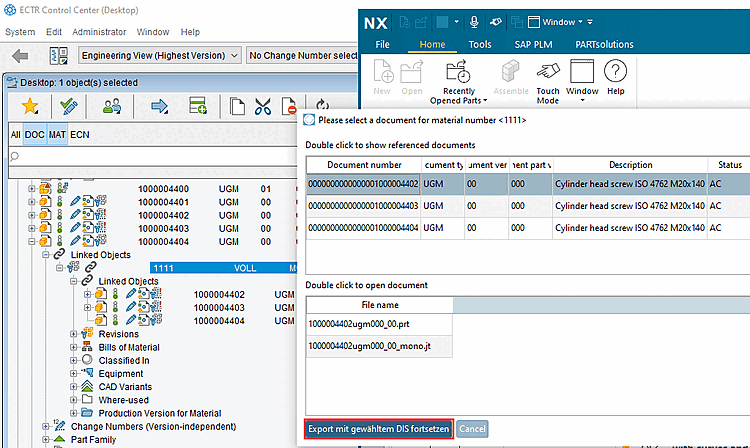Viewport: 750px width, 448px height.
Task: Click Export mit gewähltem DIS fortsetzen button
Action: click(x=378, y=429)
